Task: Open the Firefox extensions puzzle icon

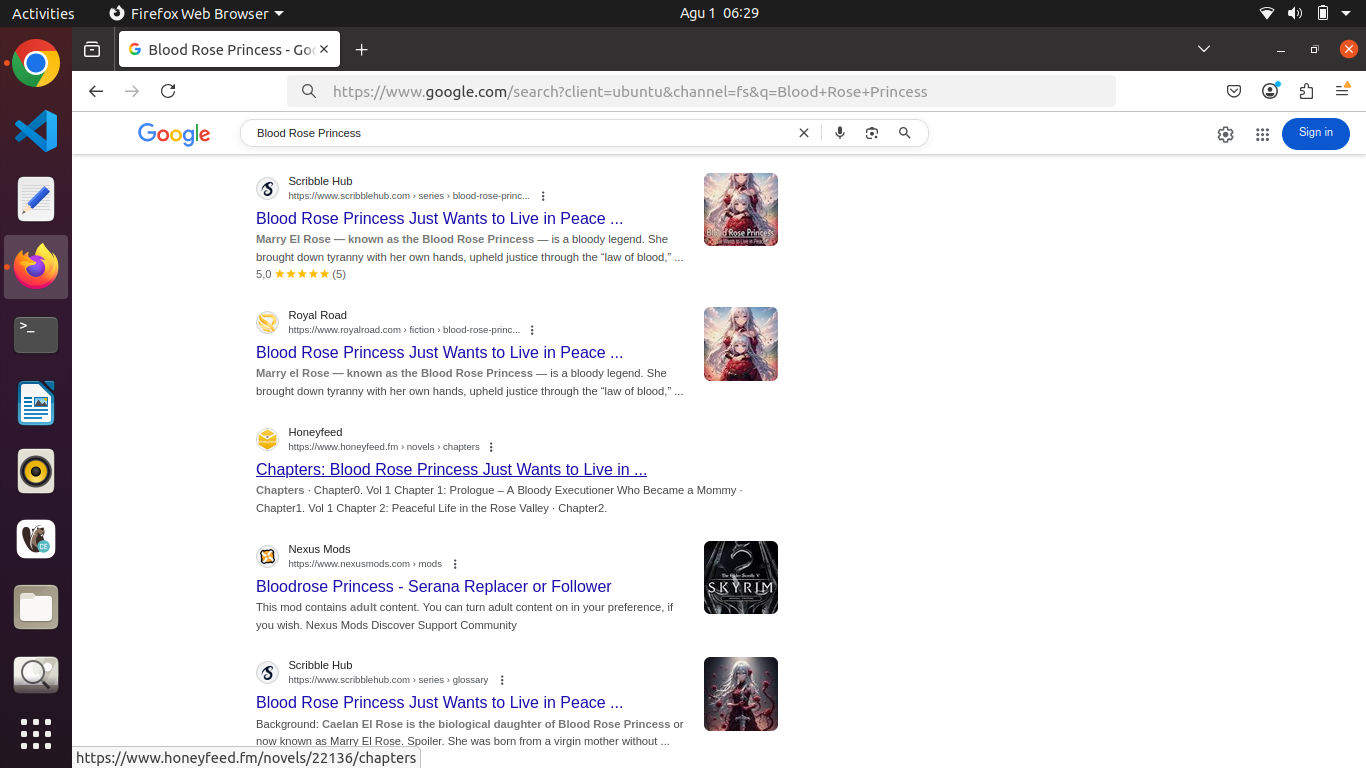Action: [x=1306, y=91]
